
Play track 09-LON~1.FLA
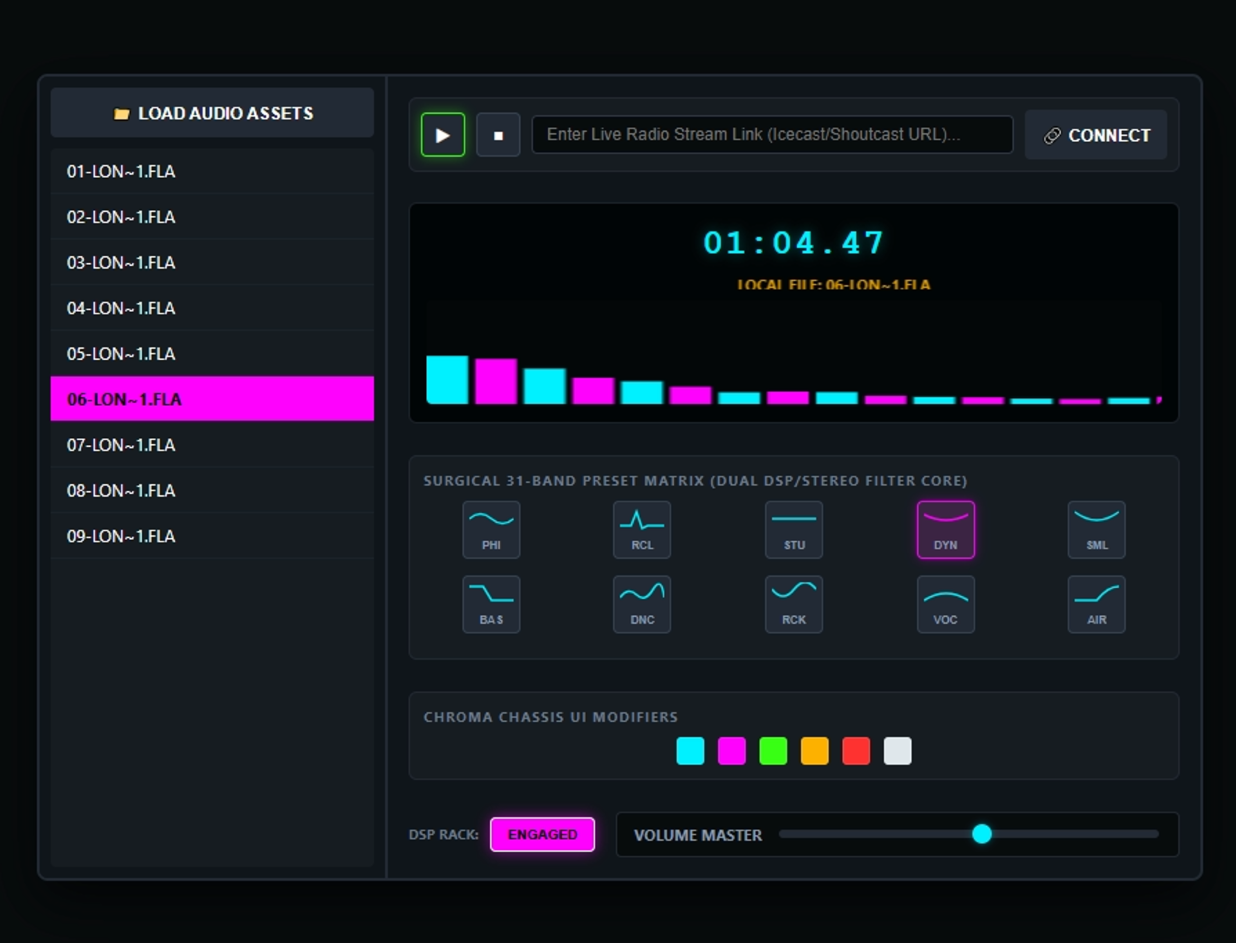coord(212,536)
